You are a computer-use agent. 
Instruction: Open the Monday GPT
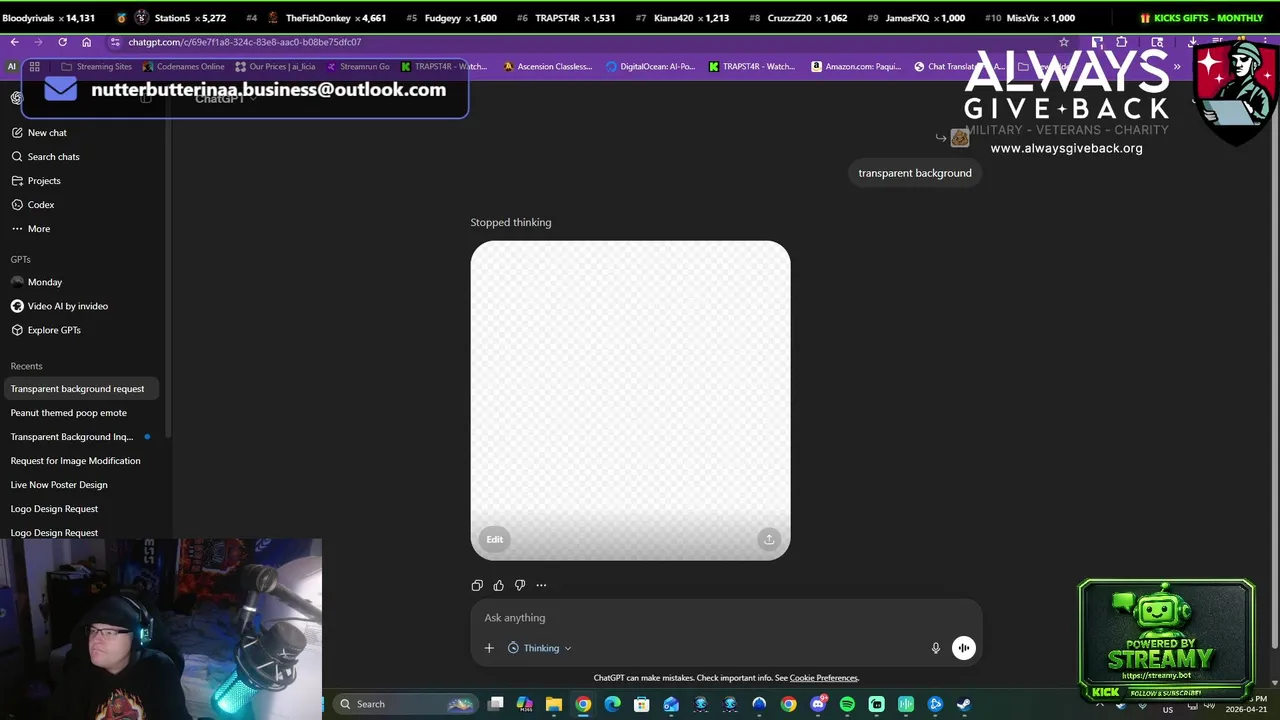point(82,282)
